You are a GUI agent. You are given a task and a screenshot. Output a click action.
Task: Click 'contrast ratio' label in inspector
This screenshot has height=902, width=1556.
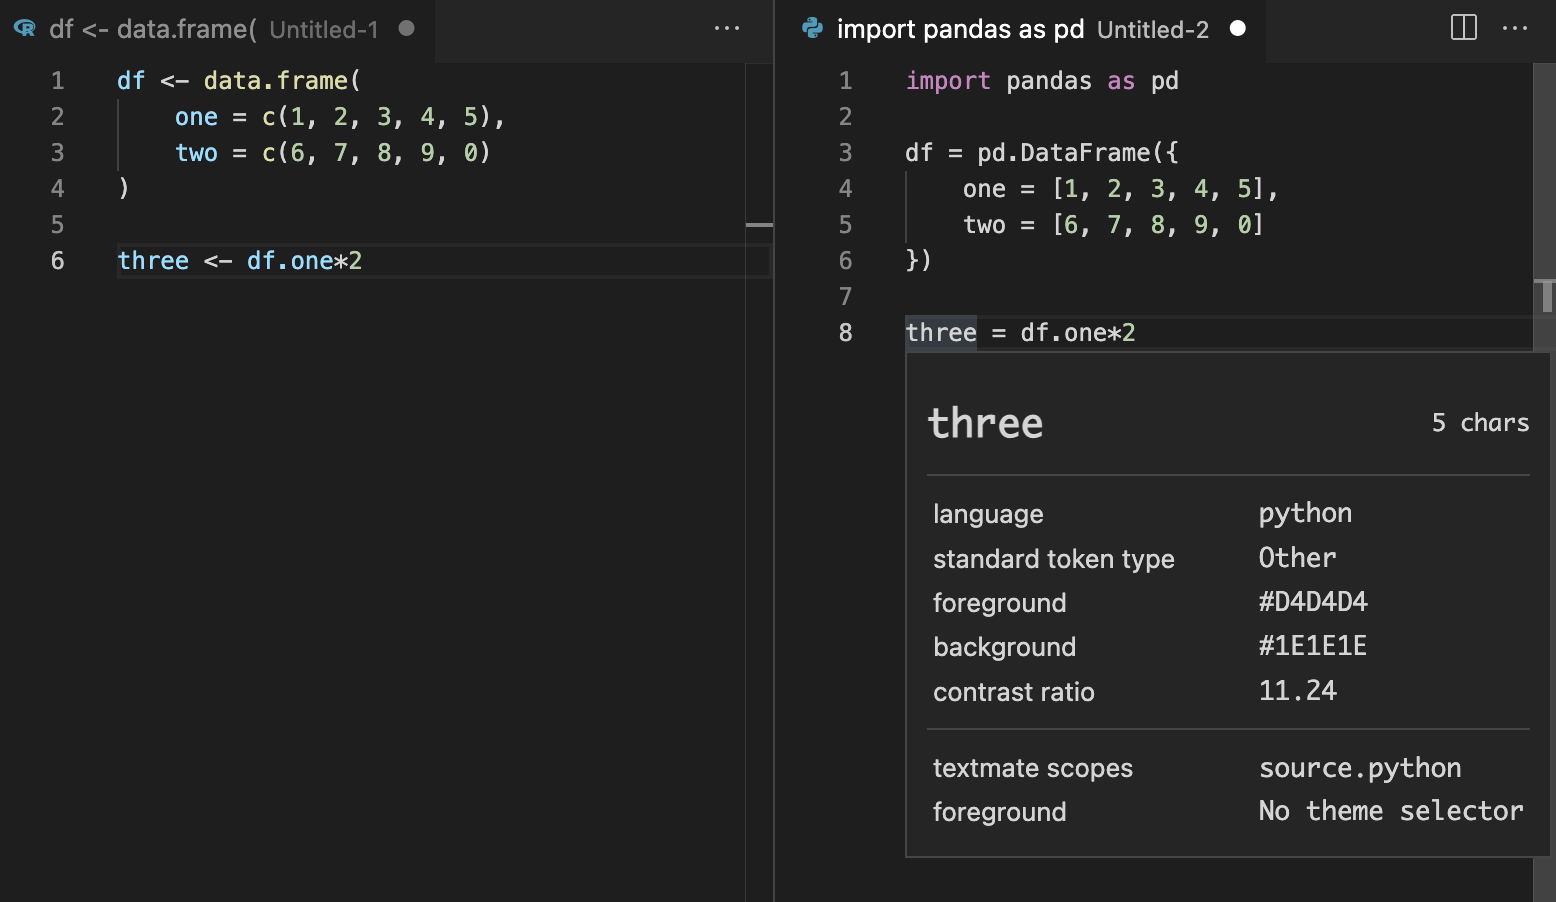(x=1014, y=692)
